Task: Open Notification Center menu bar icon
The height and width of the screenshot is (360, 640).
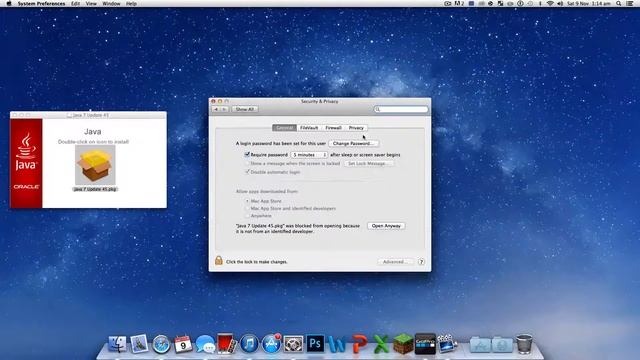Action: [630, 3]
